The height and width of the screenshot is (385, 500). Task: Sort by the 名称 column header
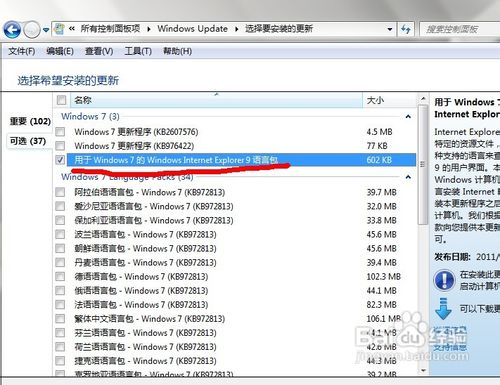pyautogui.click(x=215, y=100)
